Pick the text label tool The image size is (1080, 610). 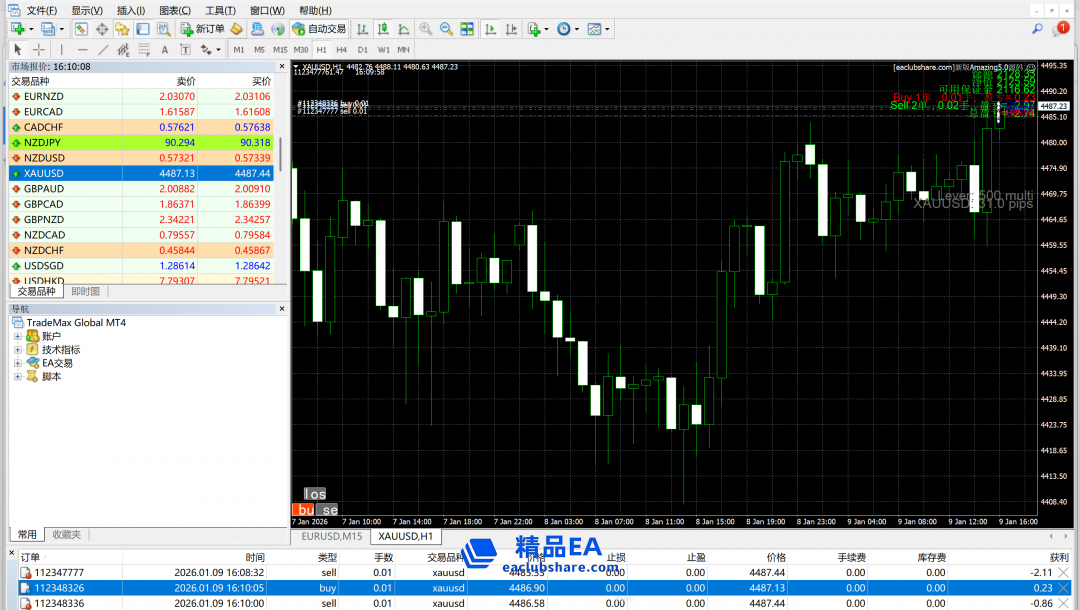pyautogui.click(x=164, y=49)
